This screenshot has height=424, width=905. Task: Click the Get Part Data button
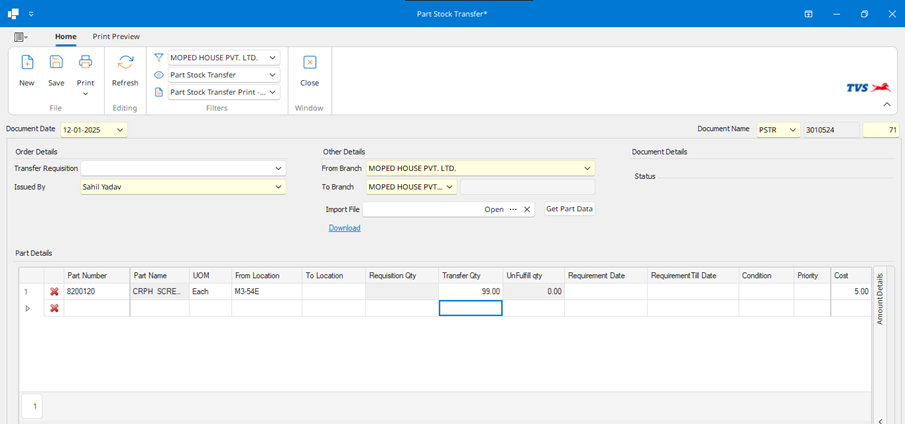pos(569,209)
